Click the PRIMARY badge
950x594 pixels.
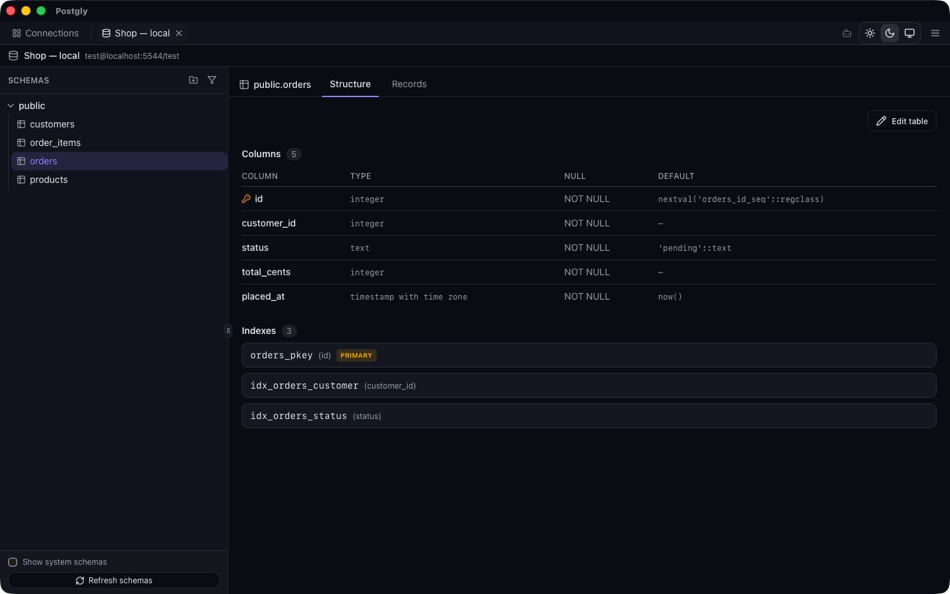pyautogui.click(x=356, y=356)
